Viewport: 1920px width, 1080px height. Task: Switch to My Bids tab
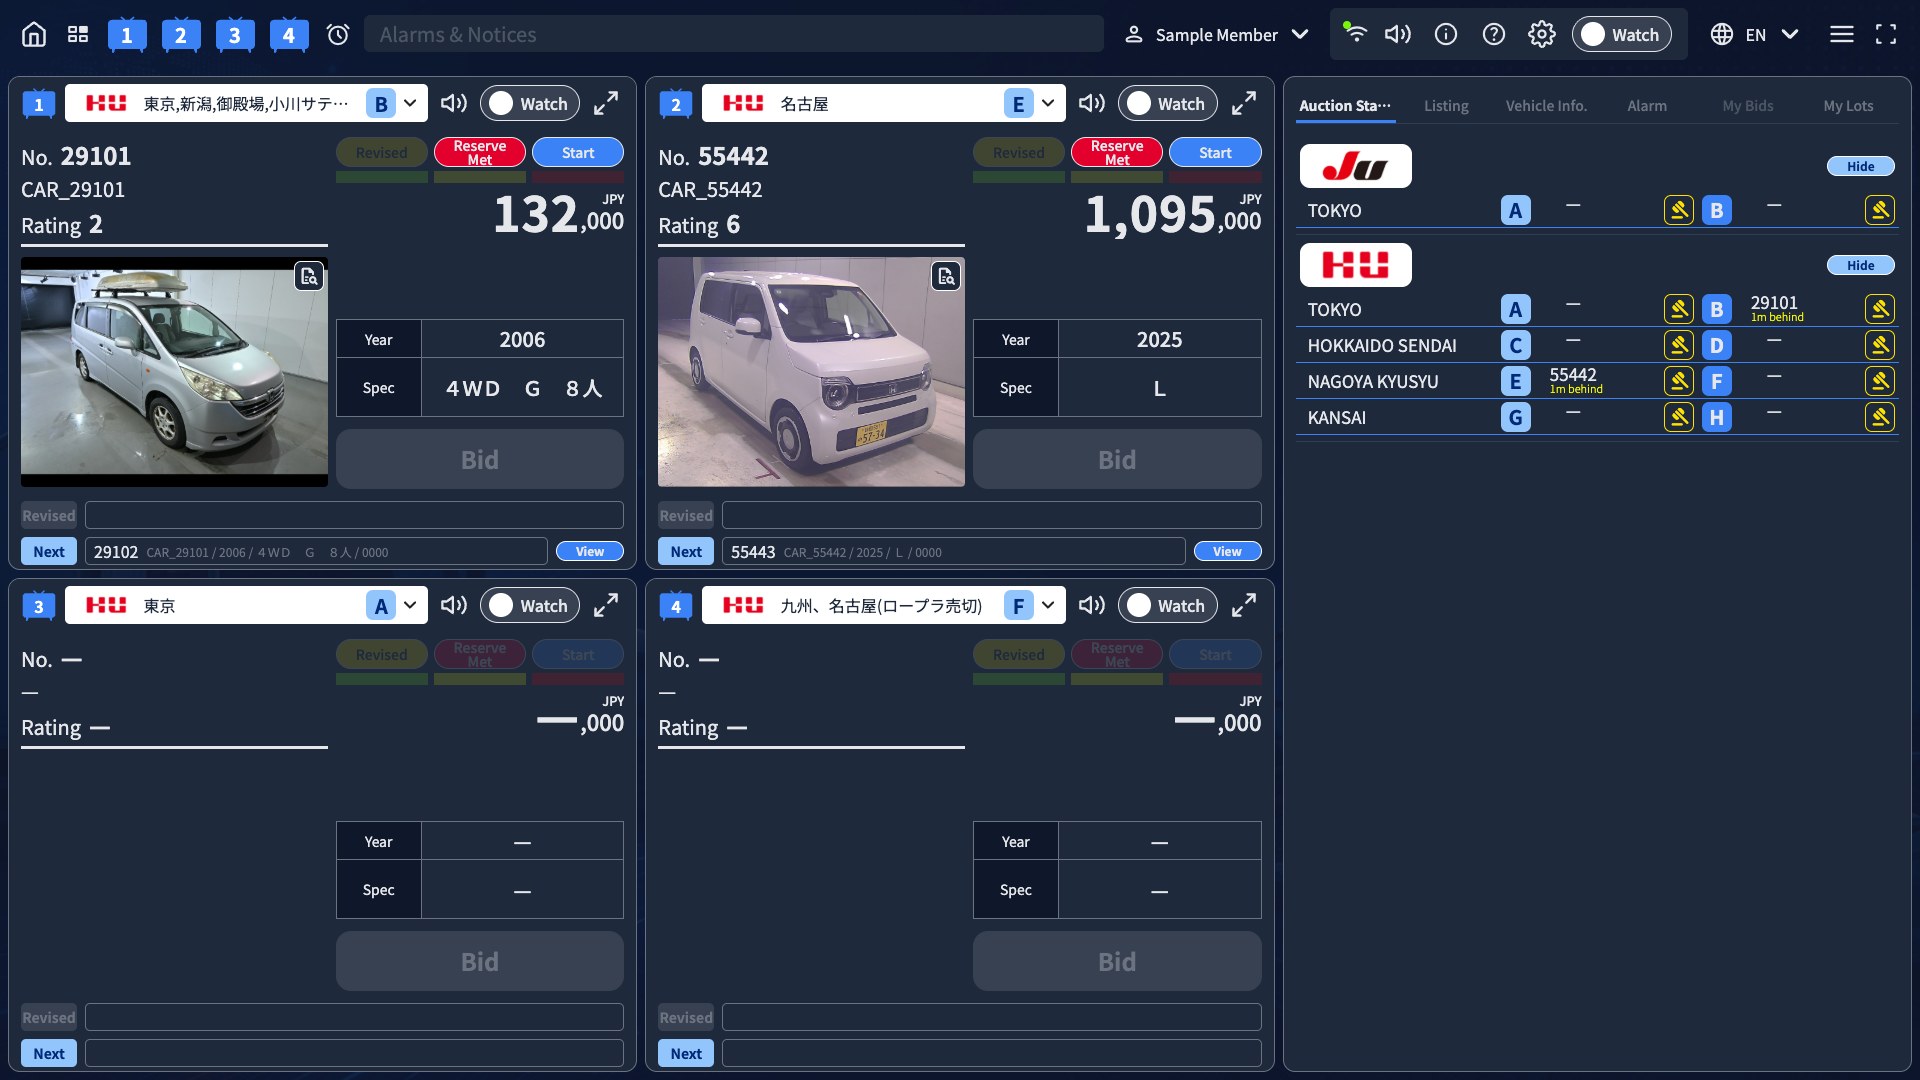point(1748,105)
